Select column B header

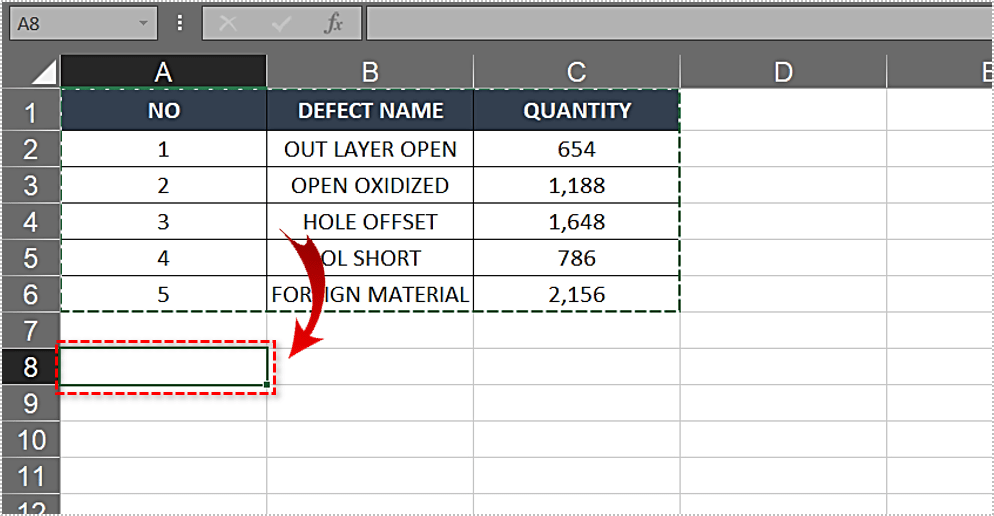click(x=370, y=71)
